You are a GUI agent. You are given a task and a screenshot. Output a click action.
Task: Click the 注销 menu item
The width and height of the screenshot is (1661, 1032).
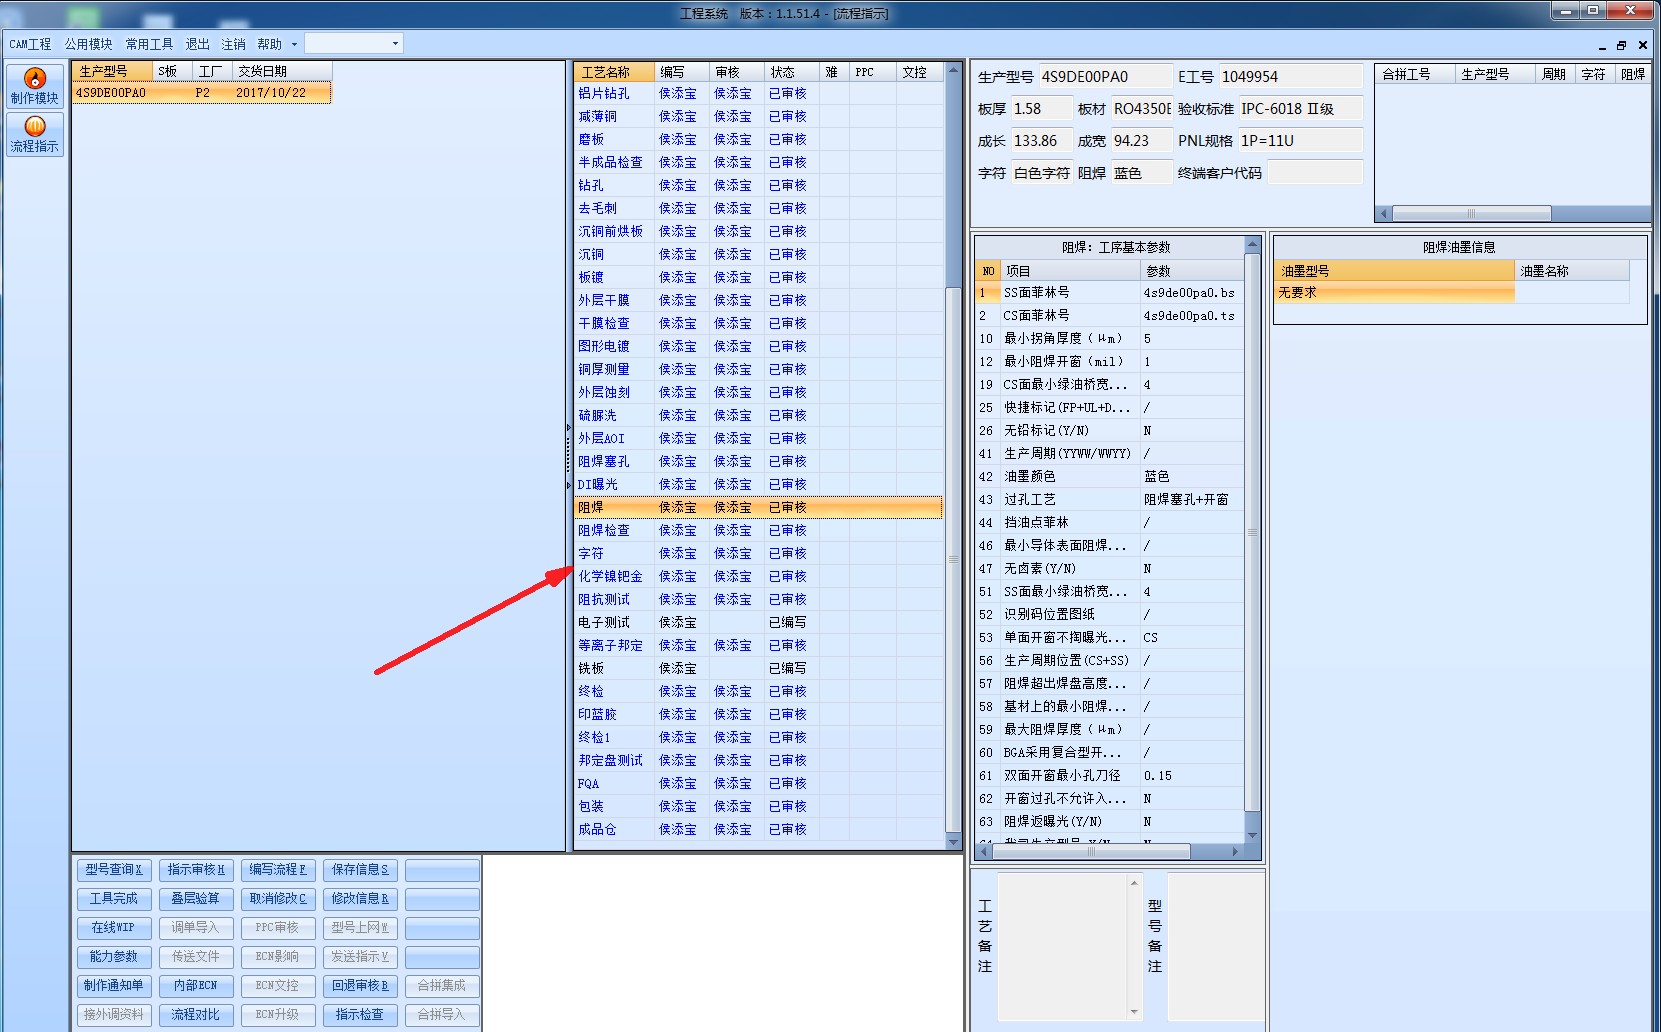click(x=233, y=44)
